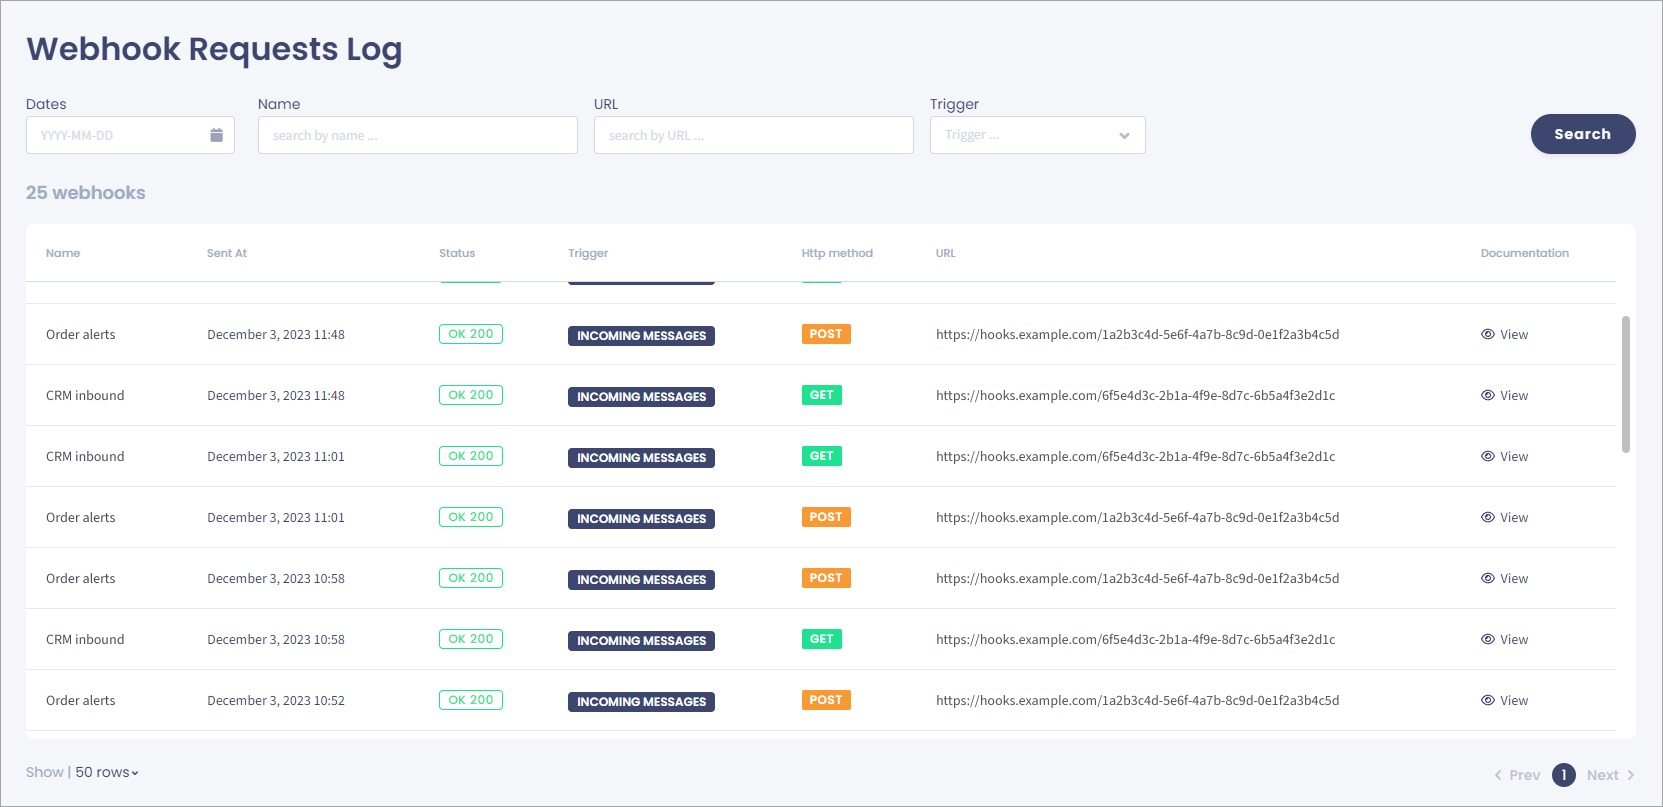Click the '25 webhooks' count text
Image resolution: width=1663 pixels, height=807 pixels.
coord(86,193)
